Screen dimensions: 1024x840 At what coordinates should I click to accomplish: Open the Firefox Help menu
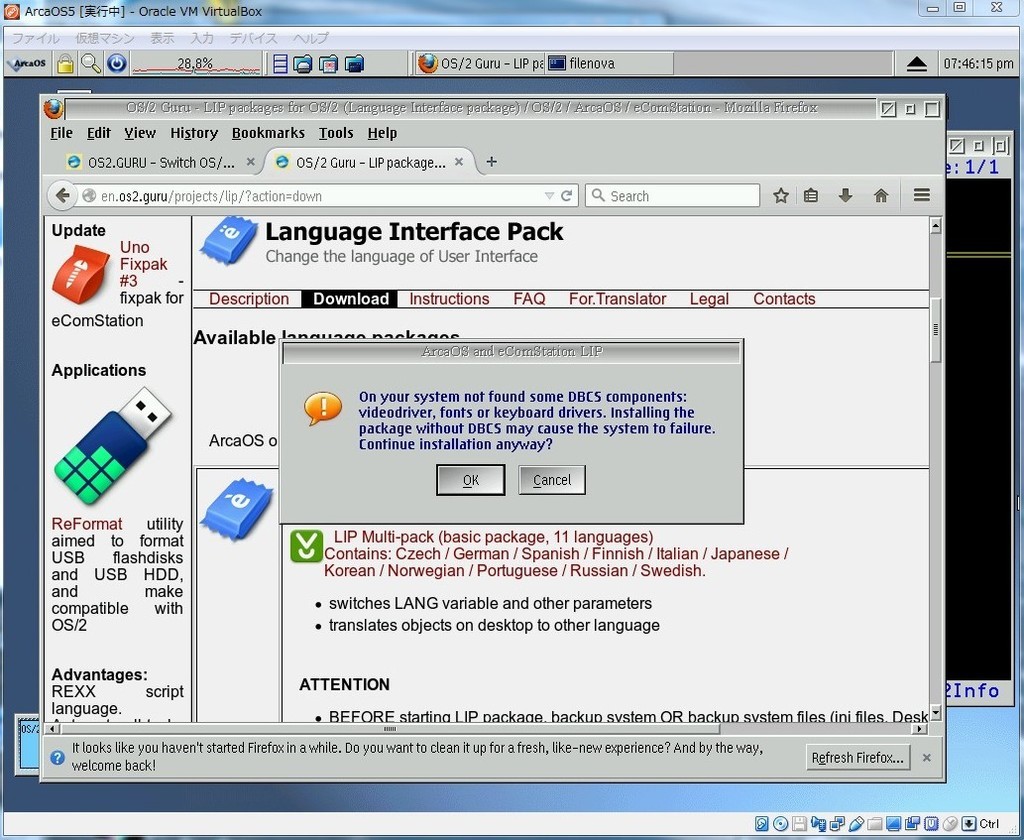[382, 133]
